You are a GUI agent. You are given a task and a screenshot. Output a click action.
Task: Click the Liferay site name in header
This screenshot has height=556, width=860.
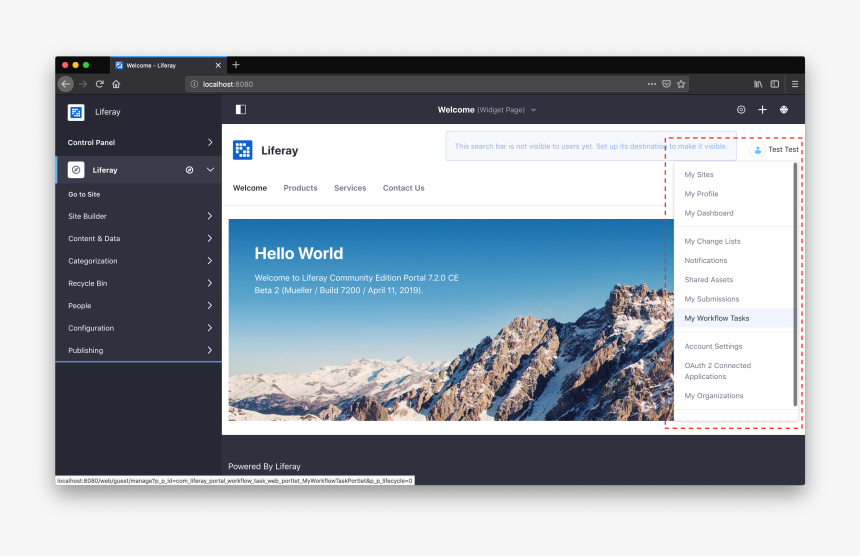point(280,150)
